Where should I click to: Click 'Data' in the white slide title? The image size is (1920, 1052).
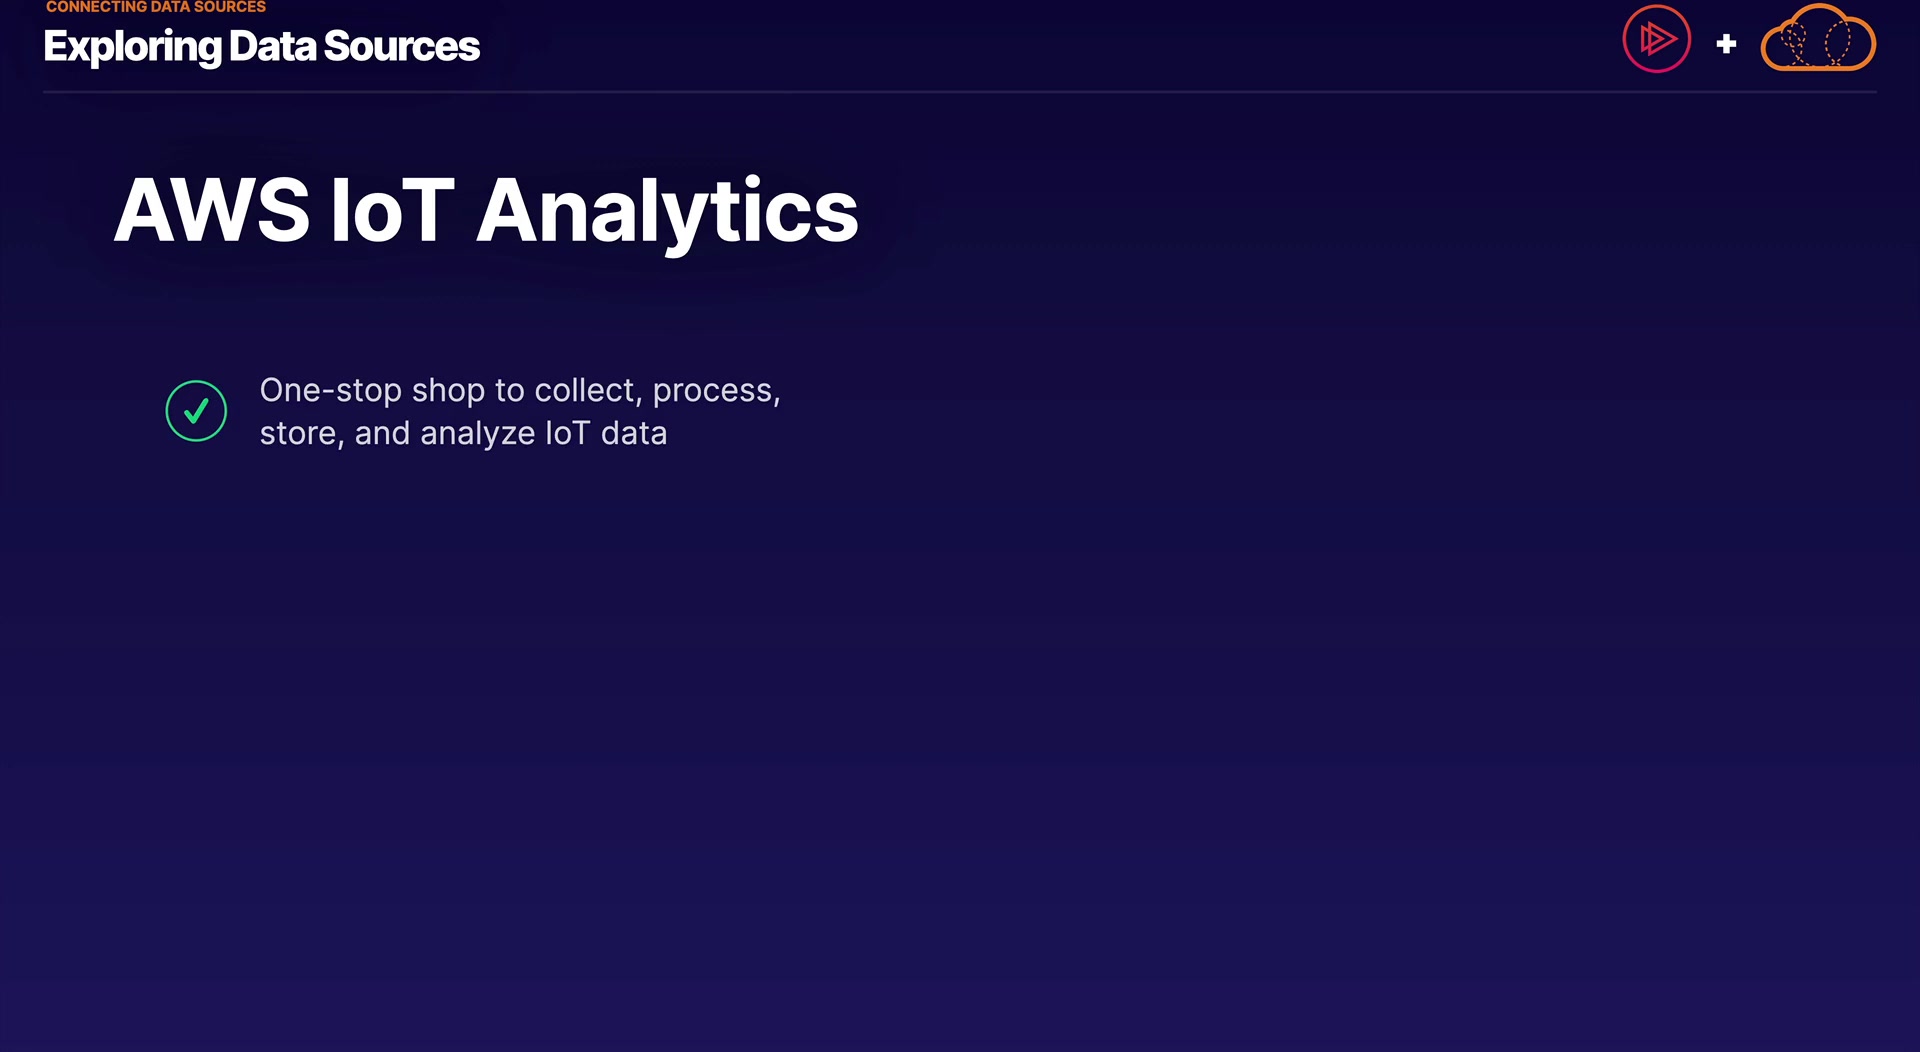pyautogui.click(x=272, y=47)
